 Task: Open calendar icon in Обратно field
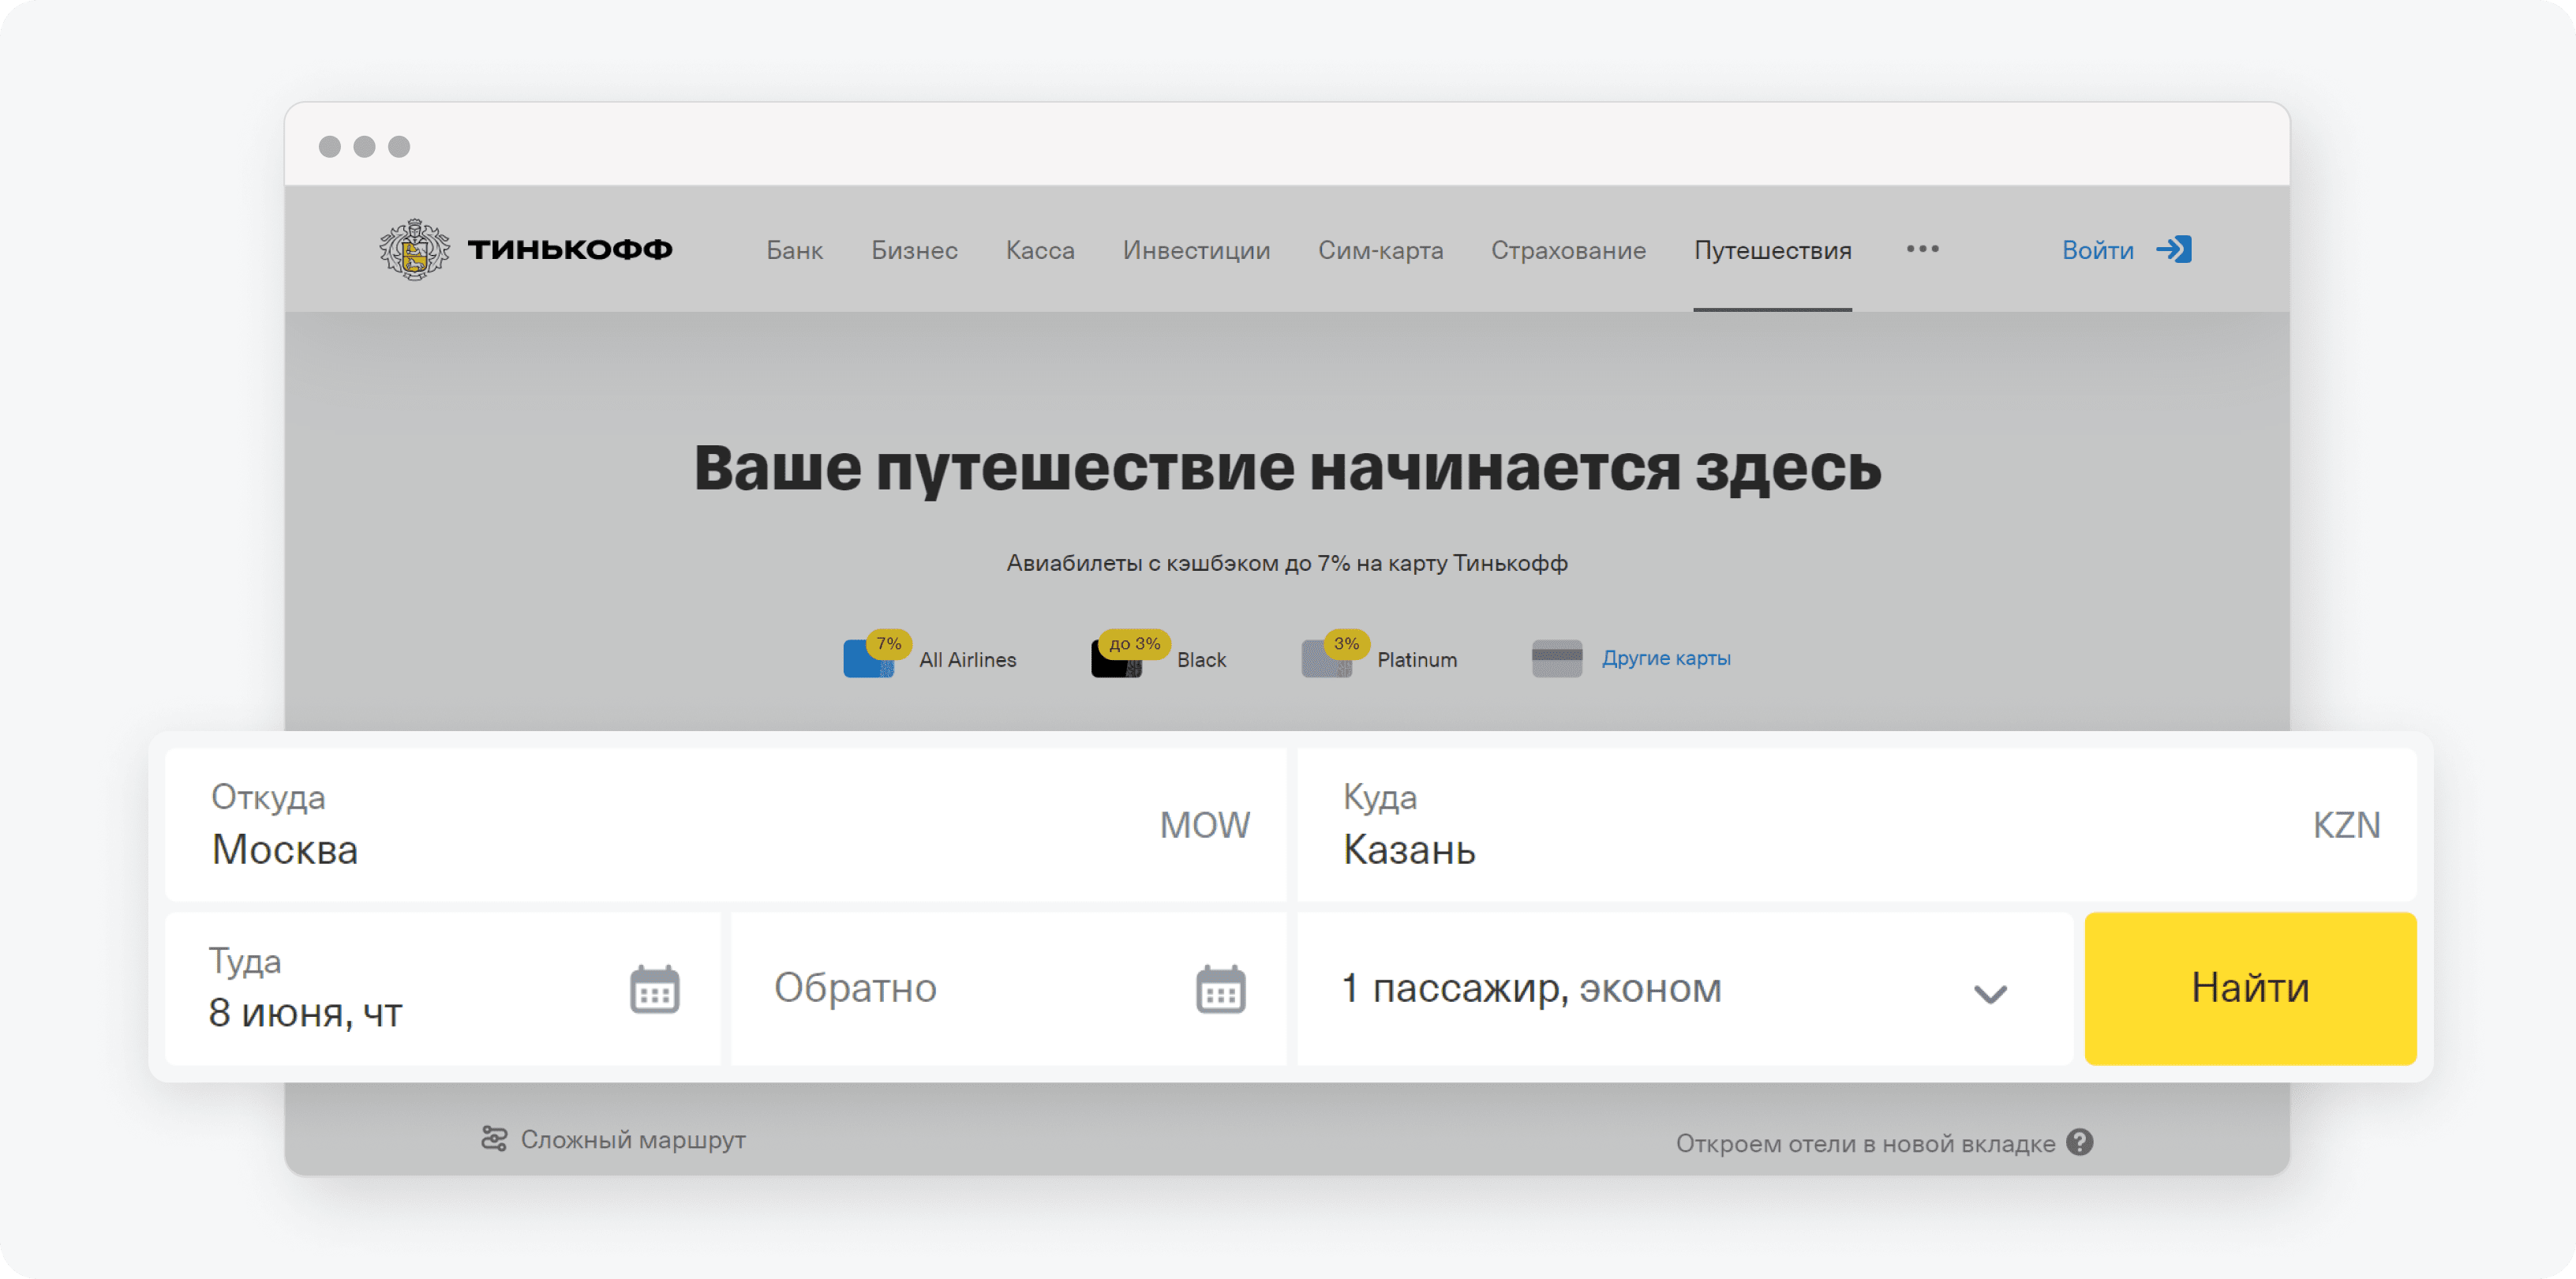tap(1220, 989)
